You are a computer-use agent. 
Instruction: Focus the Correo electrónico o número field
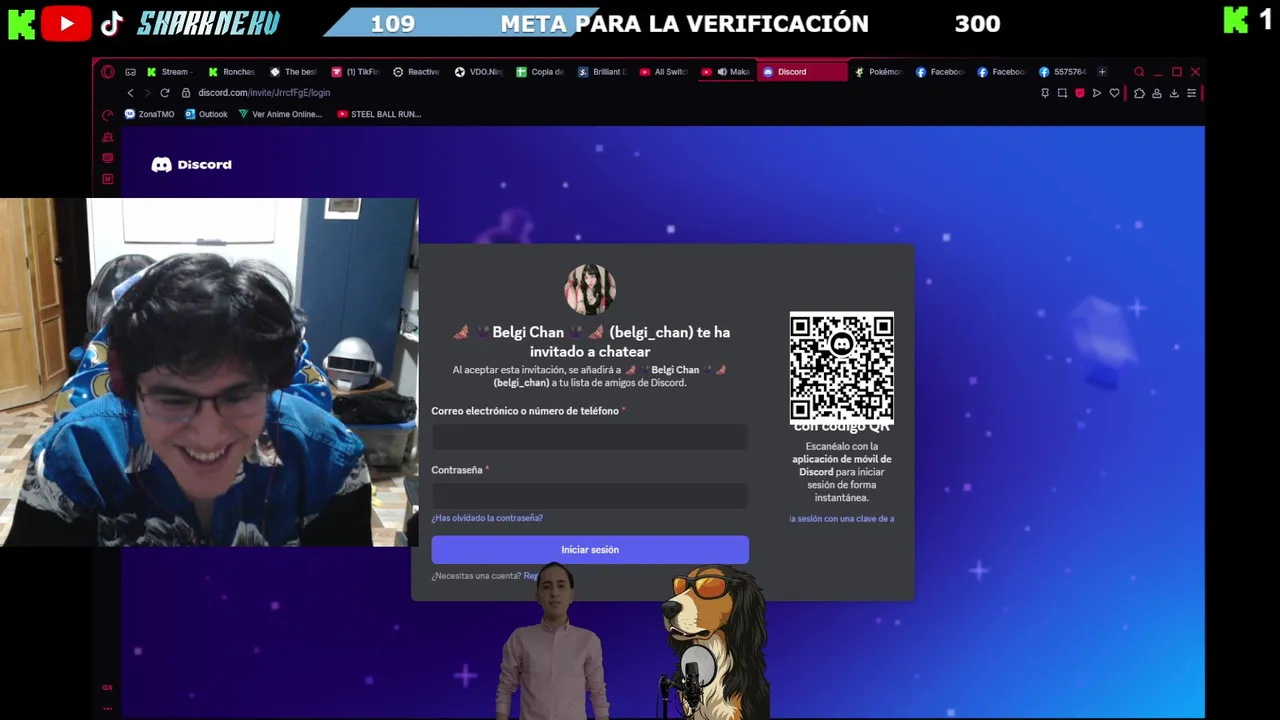[x=589, y=437]
